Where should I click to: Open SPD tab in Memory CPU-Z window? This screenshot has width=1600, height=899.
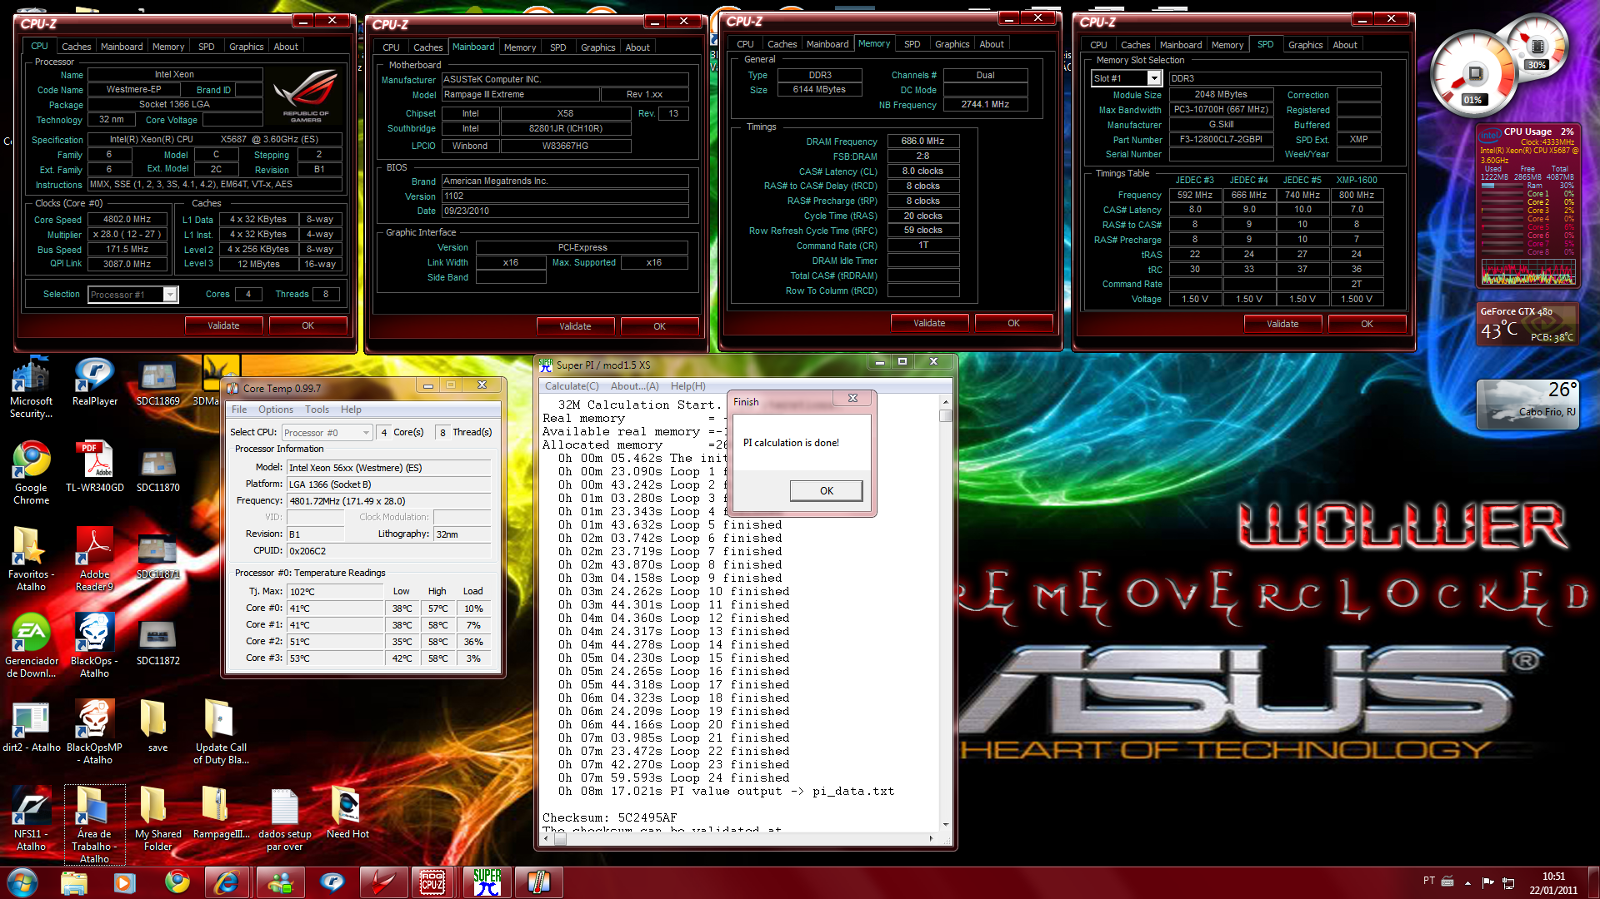912,44
